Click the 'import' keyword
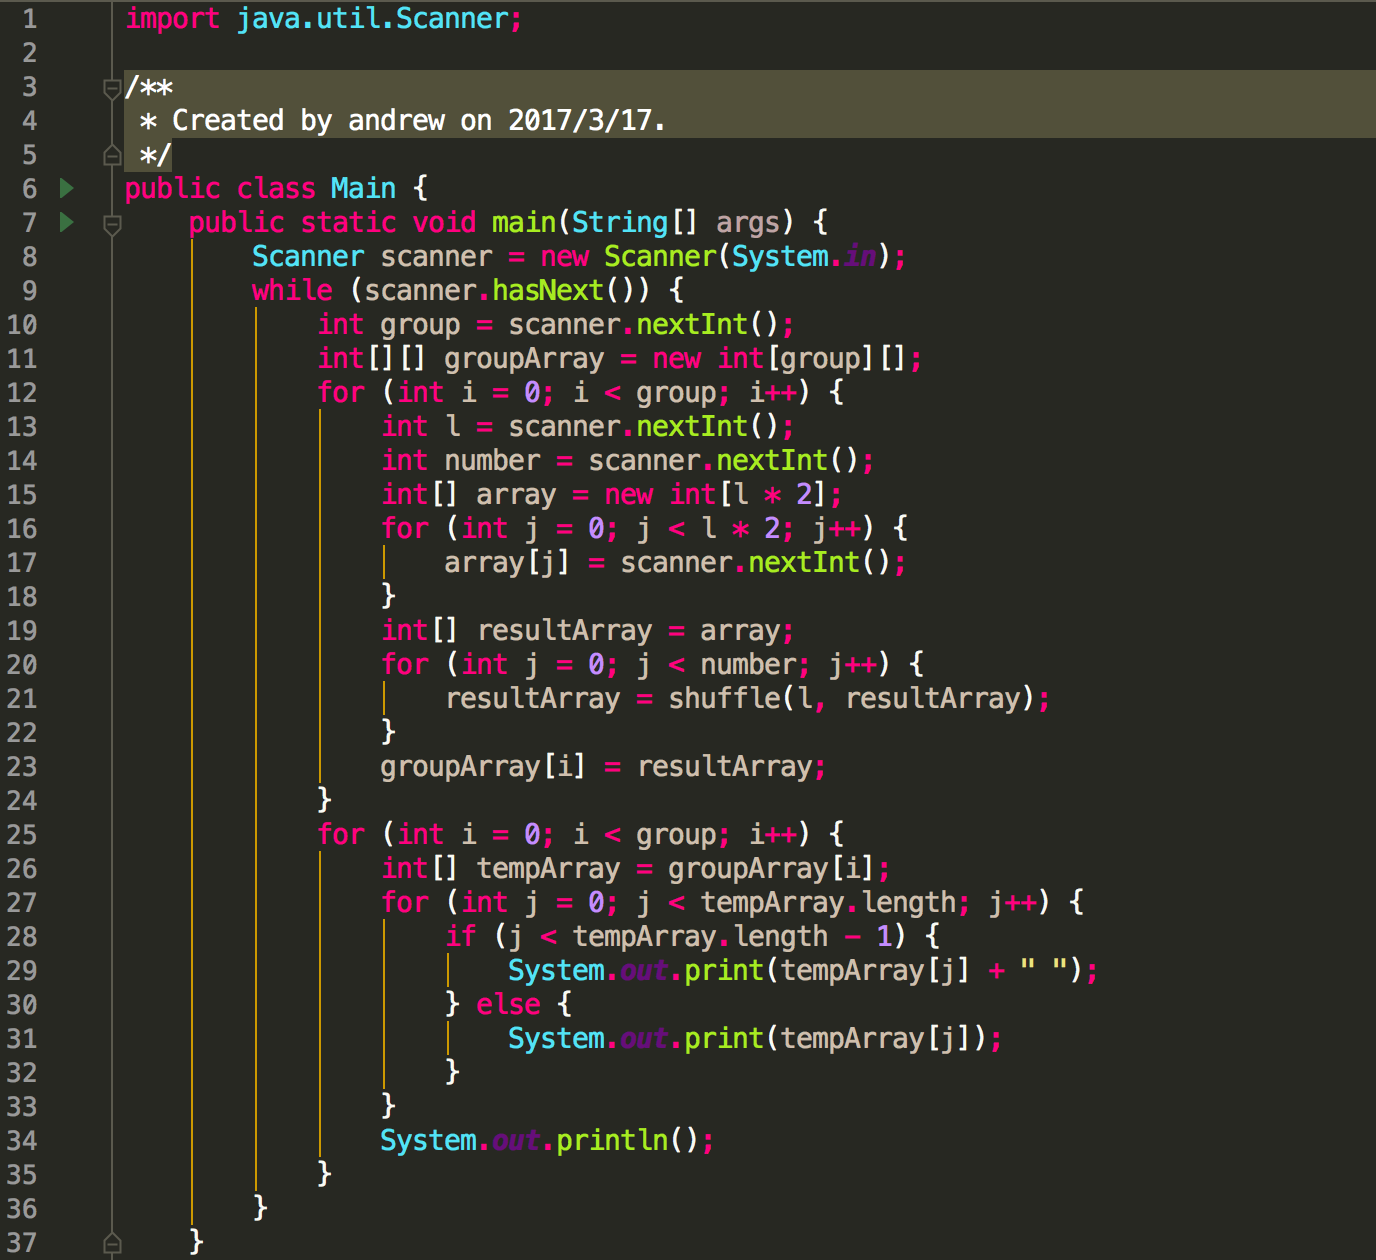Image resolution: width=1376 pixels, height=1260 pixels. tap(172, 19)
